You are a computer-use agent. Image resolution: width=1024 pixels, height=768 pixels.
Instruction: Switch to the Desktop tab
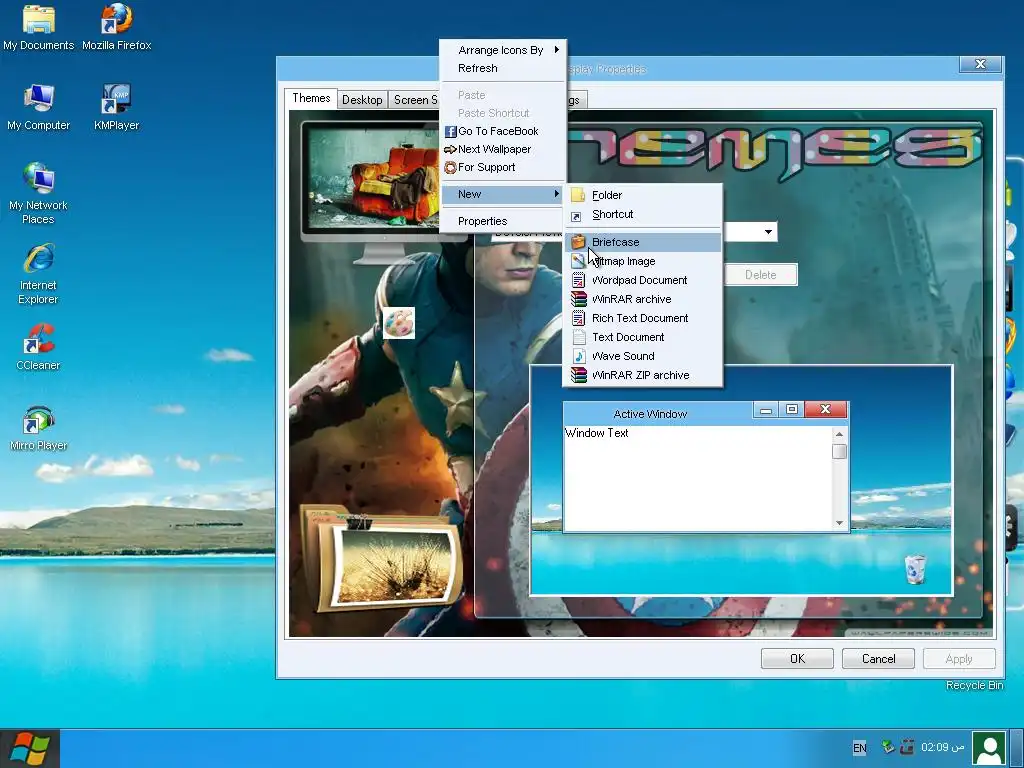(362, 100)
